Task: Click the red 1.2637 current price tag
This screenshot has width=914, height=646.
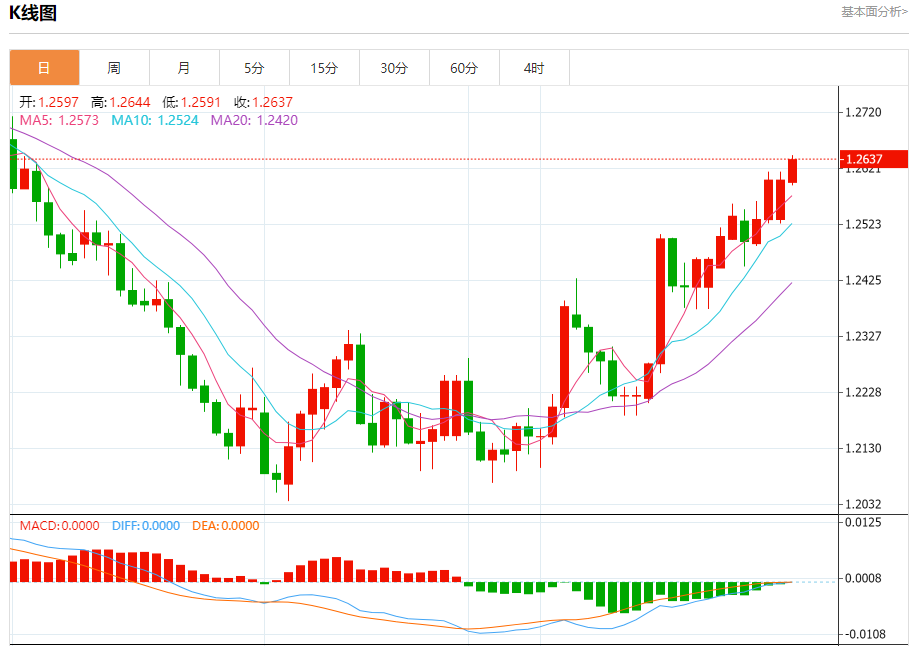Action: click(x=874, y=159)
